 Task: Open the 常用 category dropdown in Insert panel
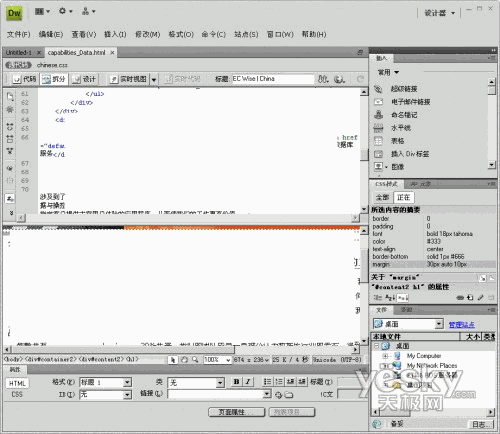coord(388,72)
